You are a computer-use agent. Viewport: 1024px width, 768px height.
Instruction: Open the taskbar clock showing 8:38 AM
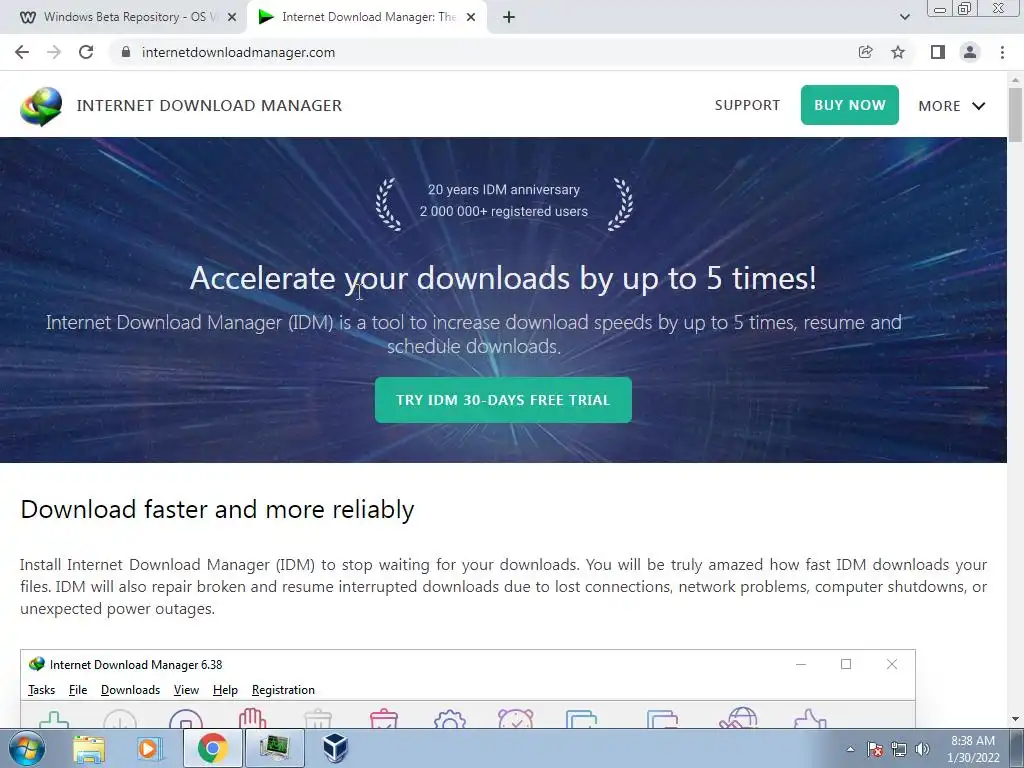[973, 749]
